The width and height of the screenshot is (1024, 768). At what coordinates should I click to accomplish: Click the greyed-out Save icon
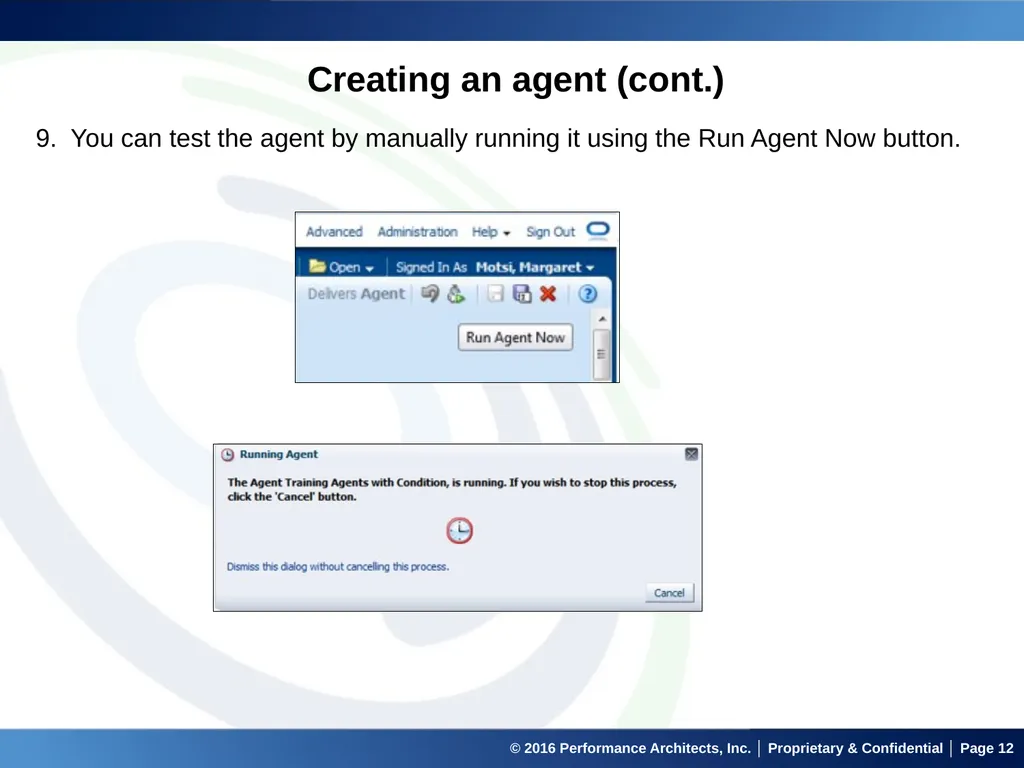[496, 294]
